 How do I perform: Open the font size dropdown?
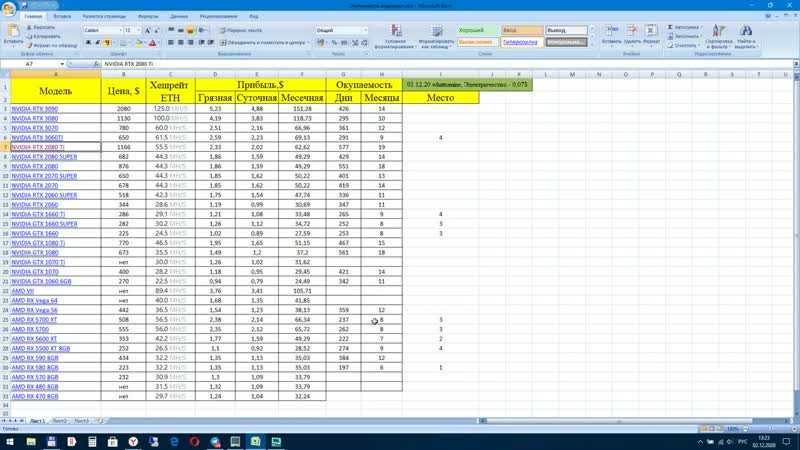click(139, 31)
